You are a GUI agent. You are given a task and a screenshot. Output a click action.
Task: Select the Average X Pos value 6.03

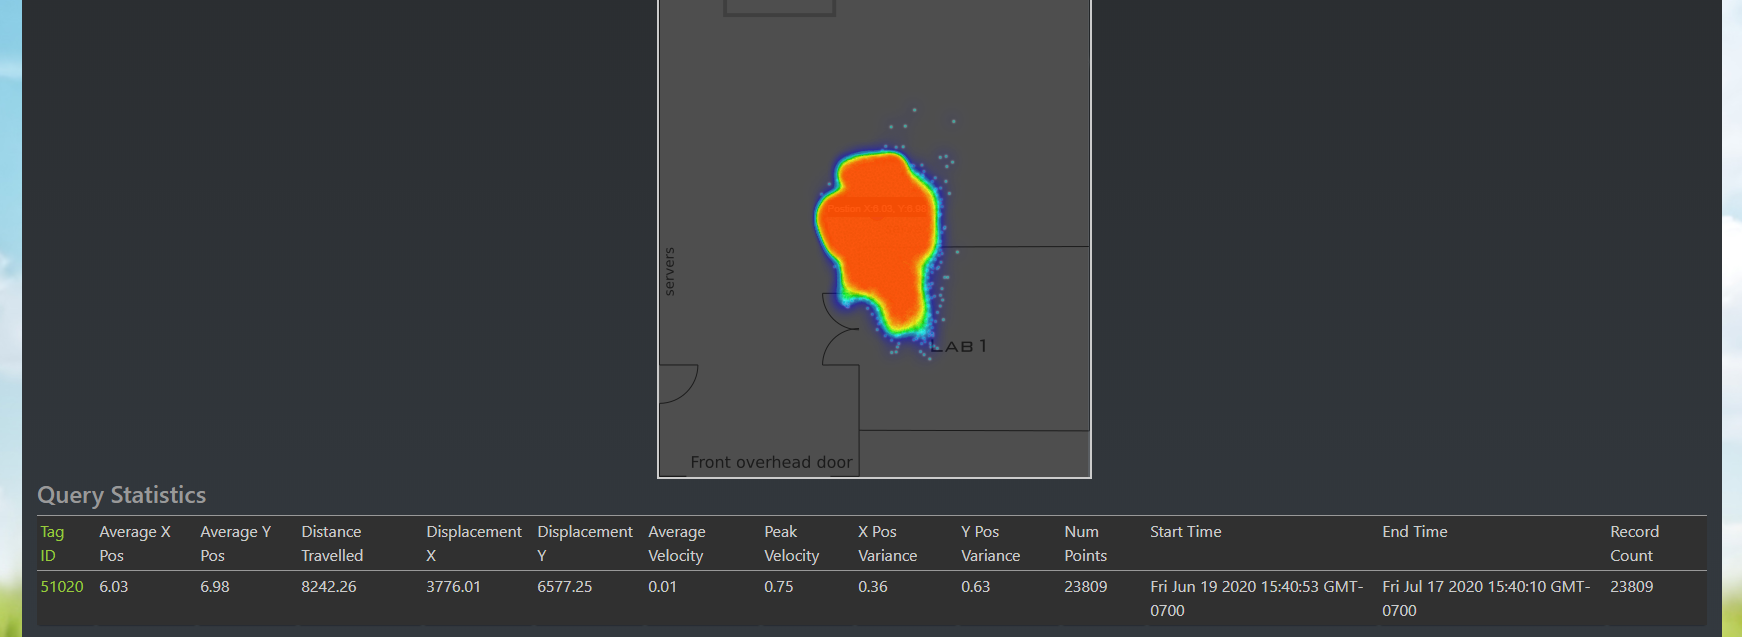tap(114, 587)
